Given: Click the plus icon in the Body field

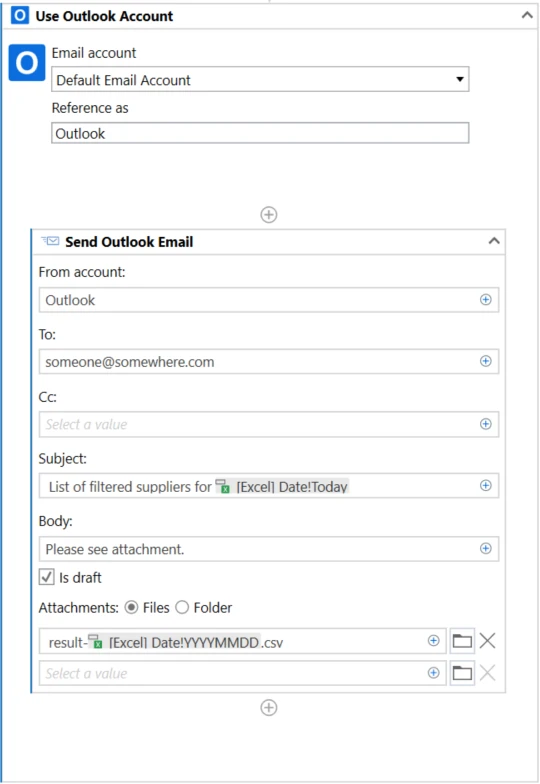Looking at the screenshot, I should 486,548.
